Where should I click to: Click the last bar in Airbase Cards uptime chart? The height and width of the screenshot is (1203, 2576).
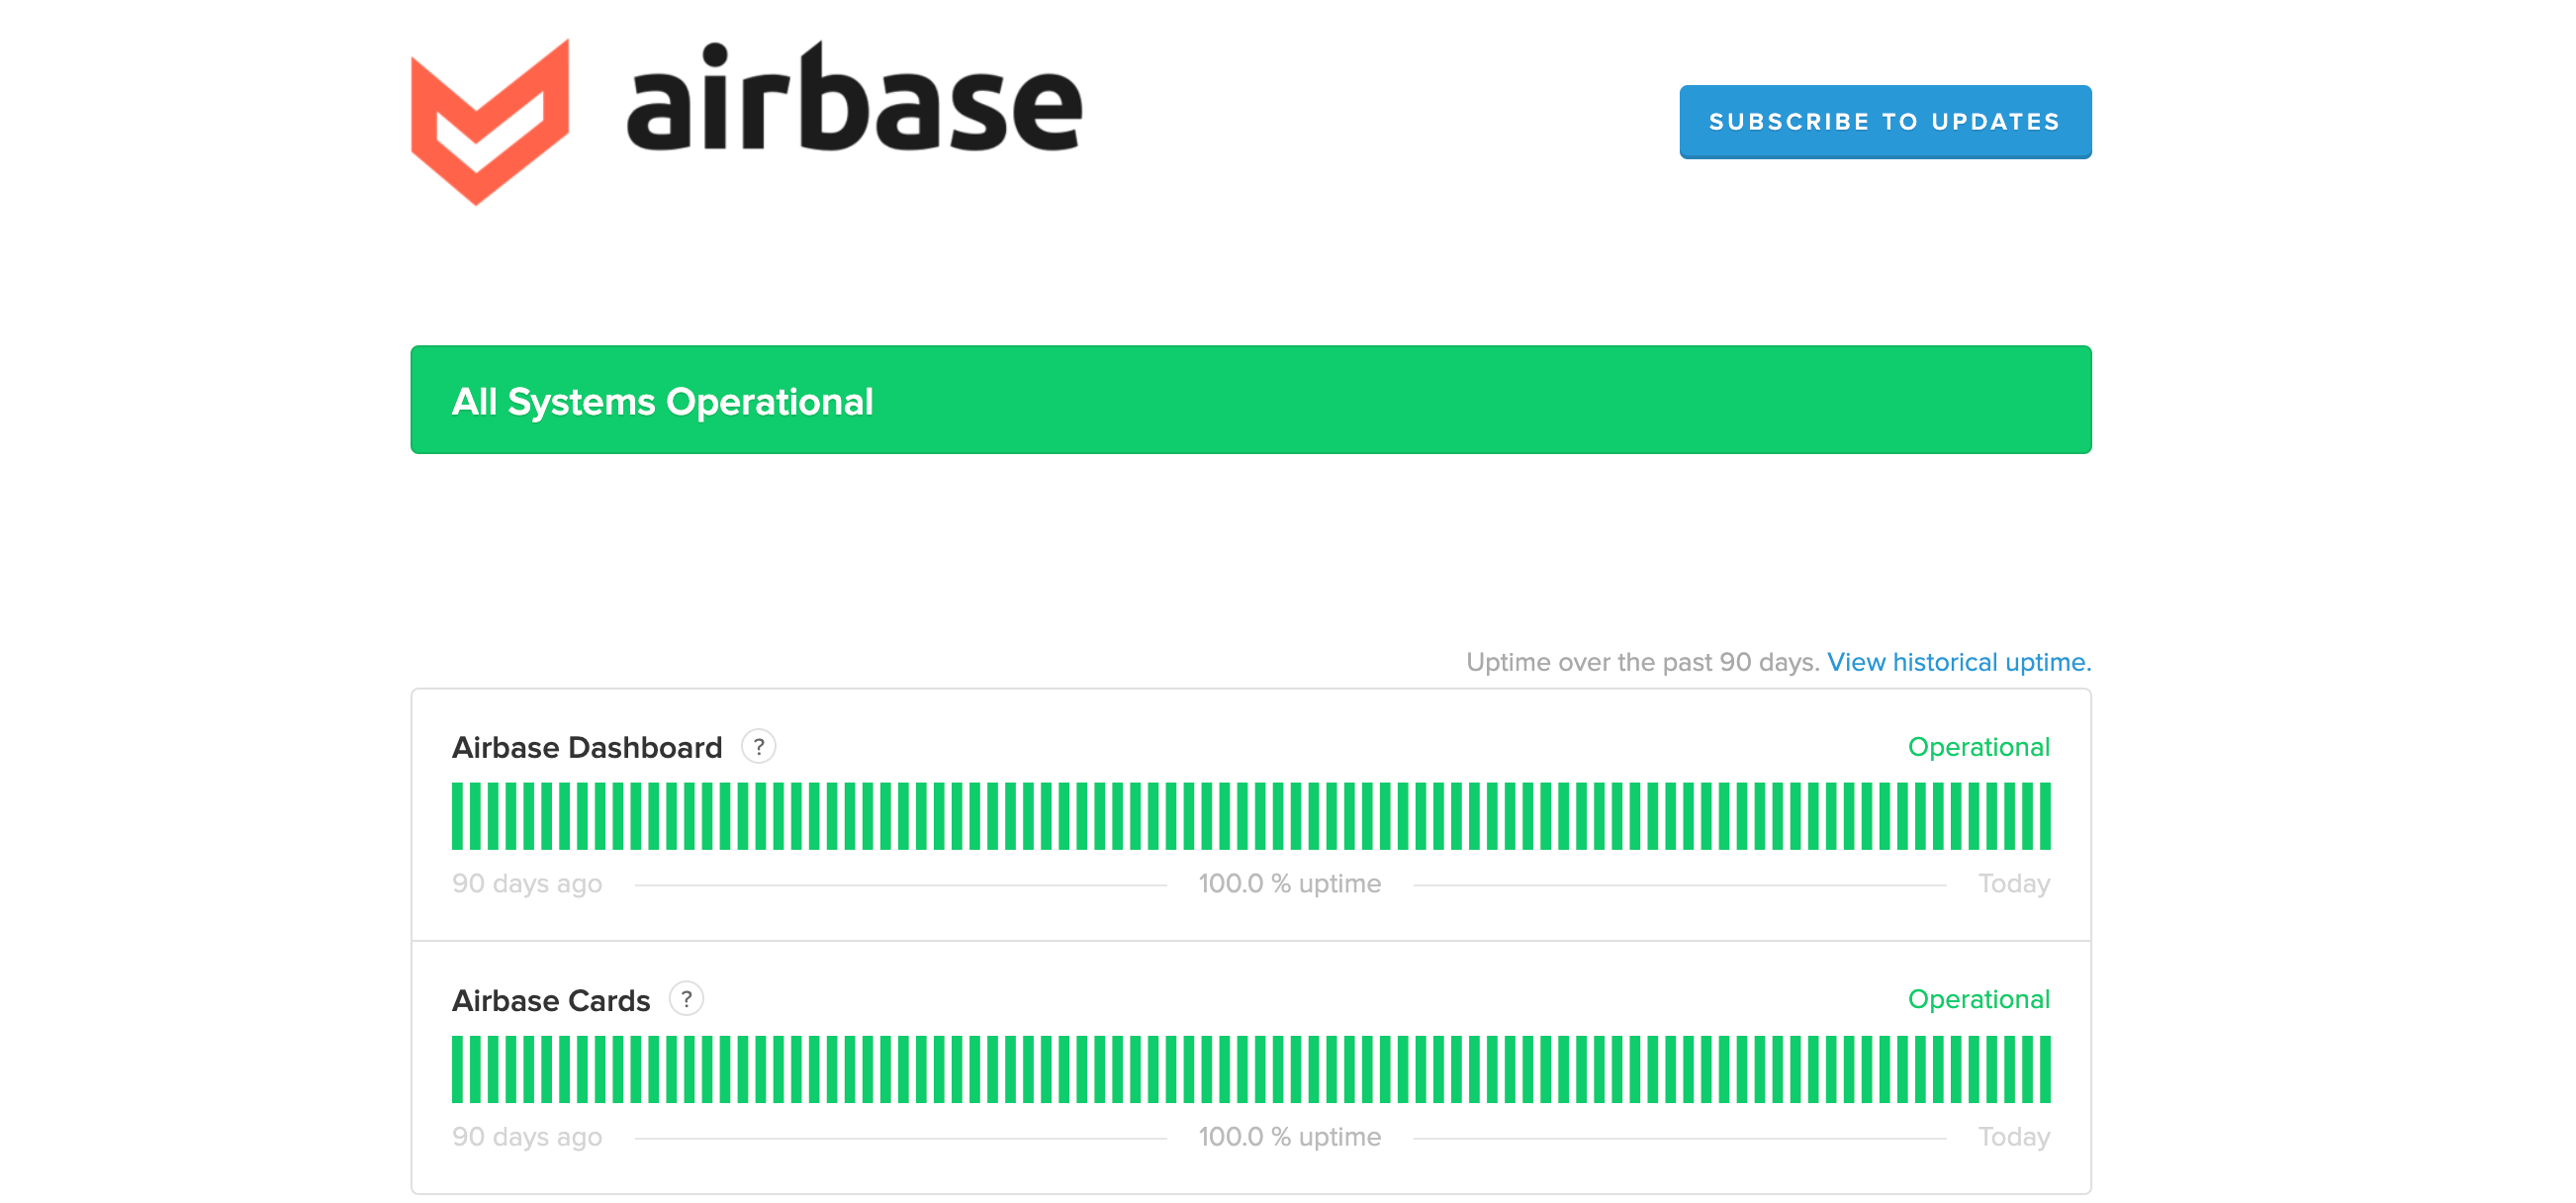(x=2045, y=1069)
